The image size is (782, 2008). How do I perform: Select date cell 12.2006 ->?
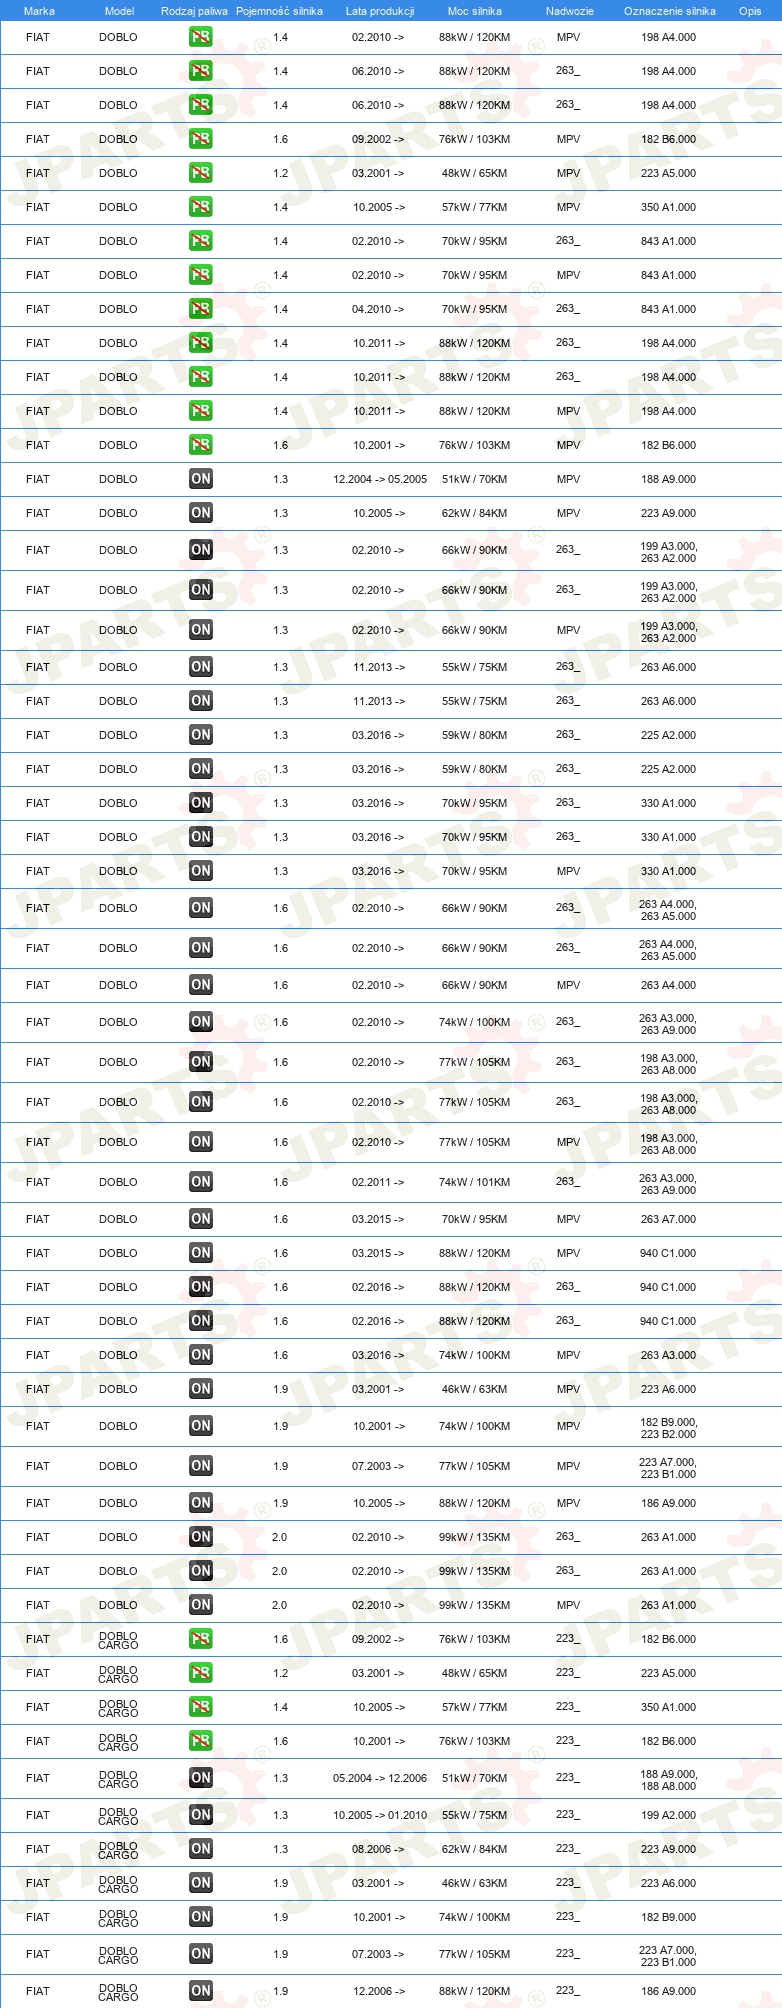[379, 1991]
